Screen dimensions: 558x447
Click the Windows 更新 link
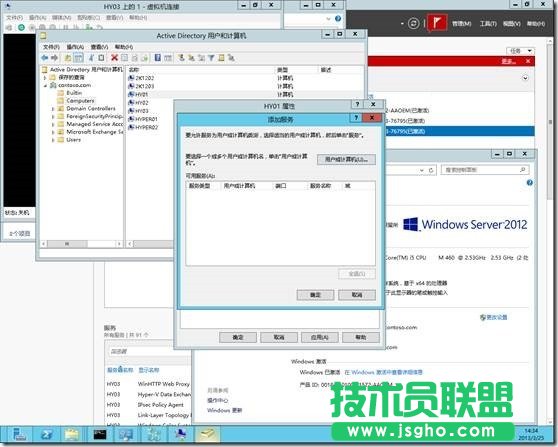click(x=225, y=410)
